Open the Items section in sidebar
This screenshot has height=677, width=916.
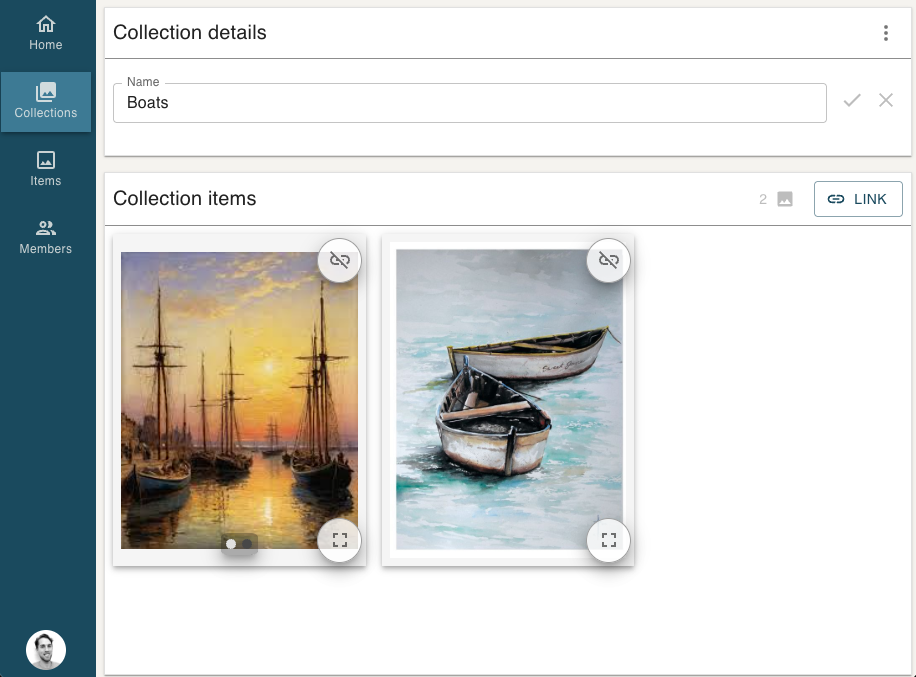pyautogui.click(x=46, y=169)
